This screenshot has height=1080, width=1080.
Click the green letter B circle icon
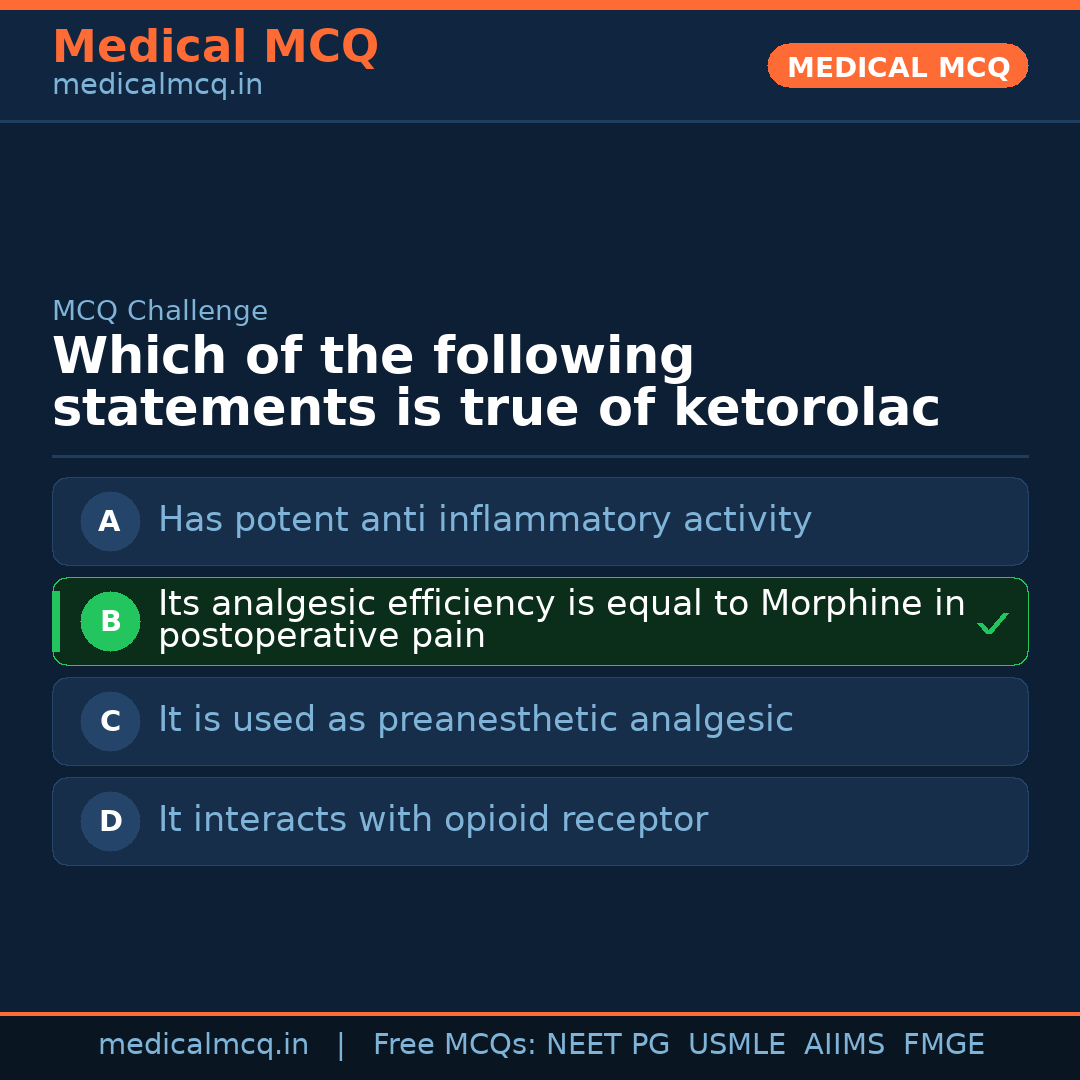tap(110, 621)
